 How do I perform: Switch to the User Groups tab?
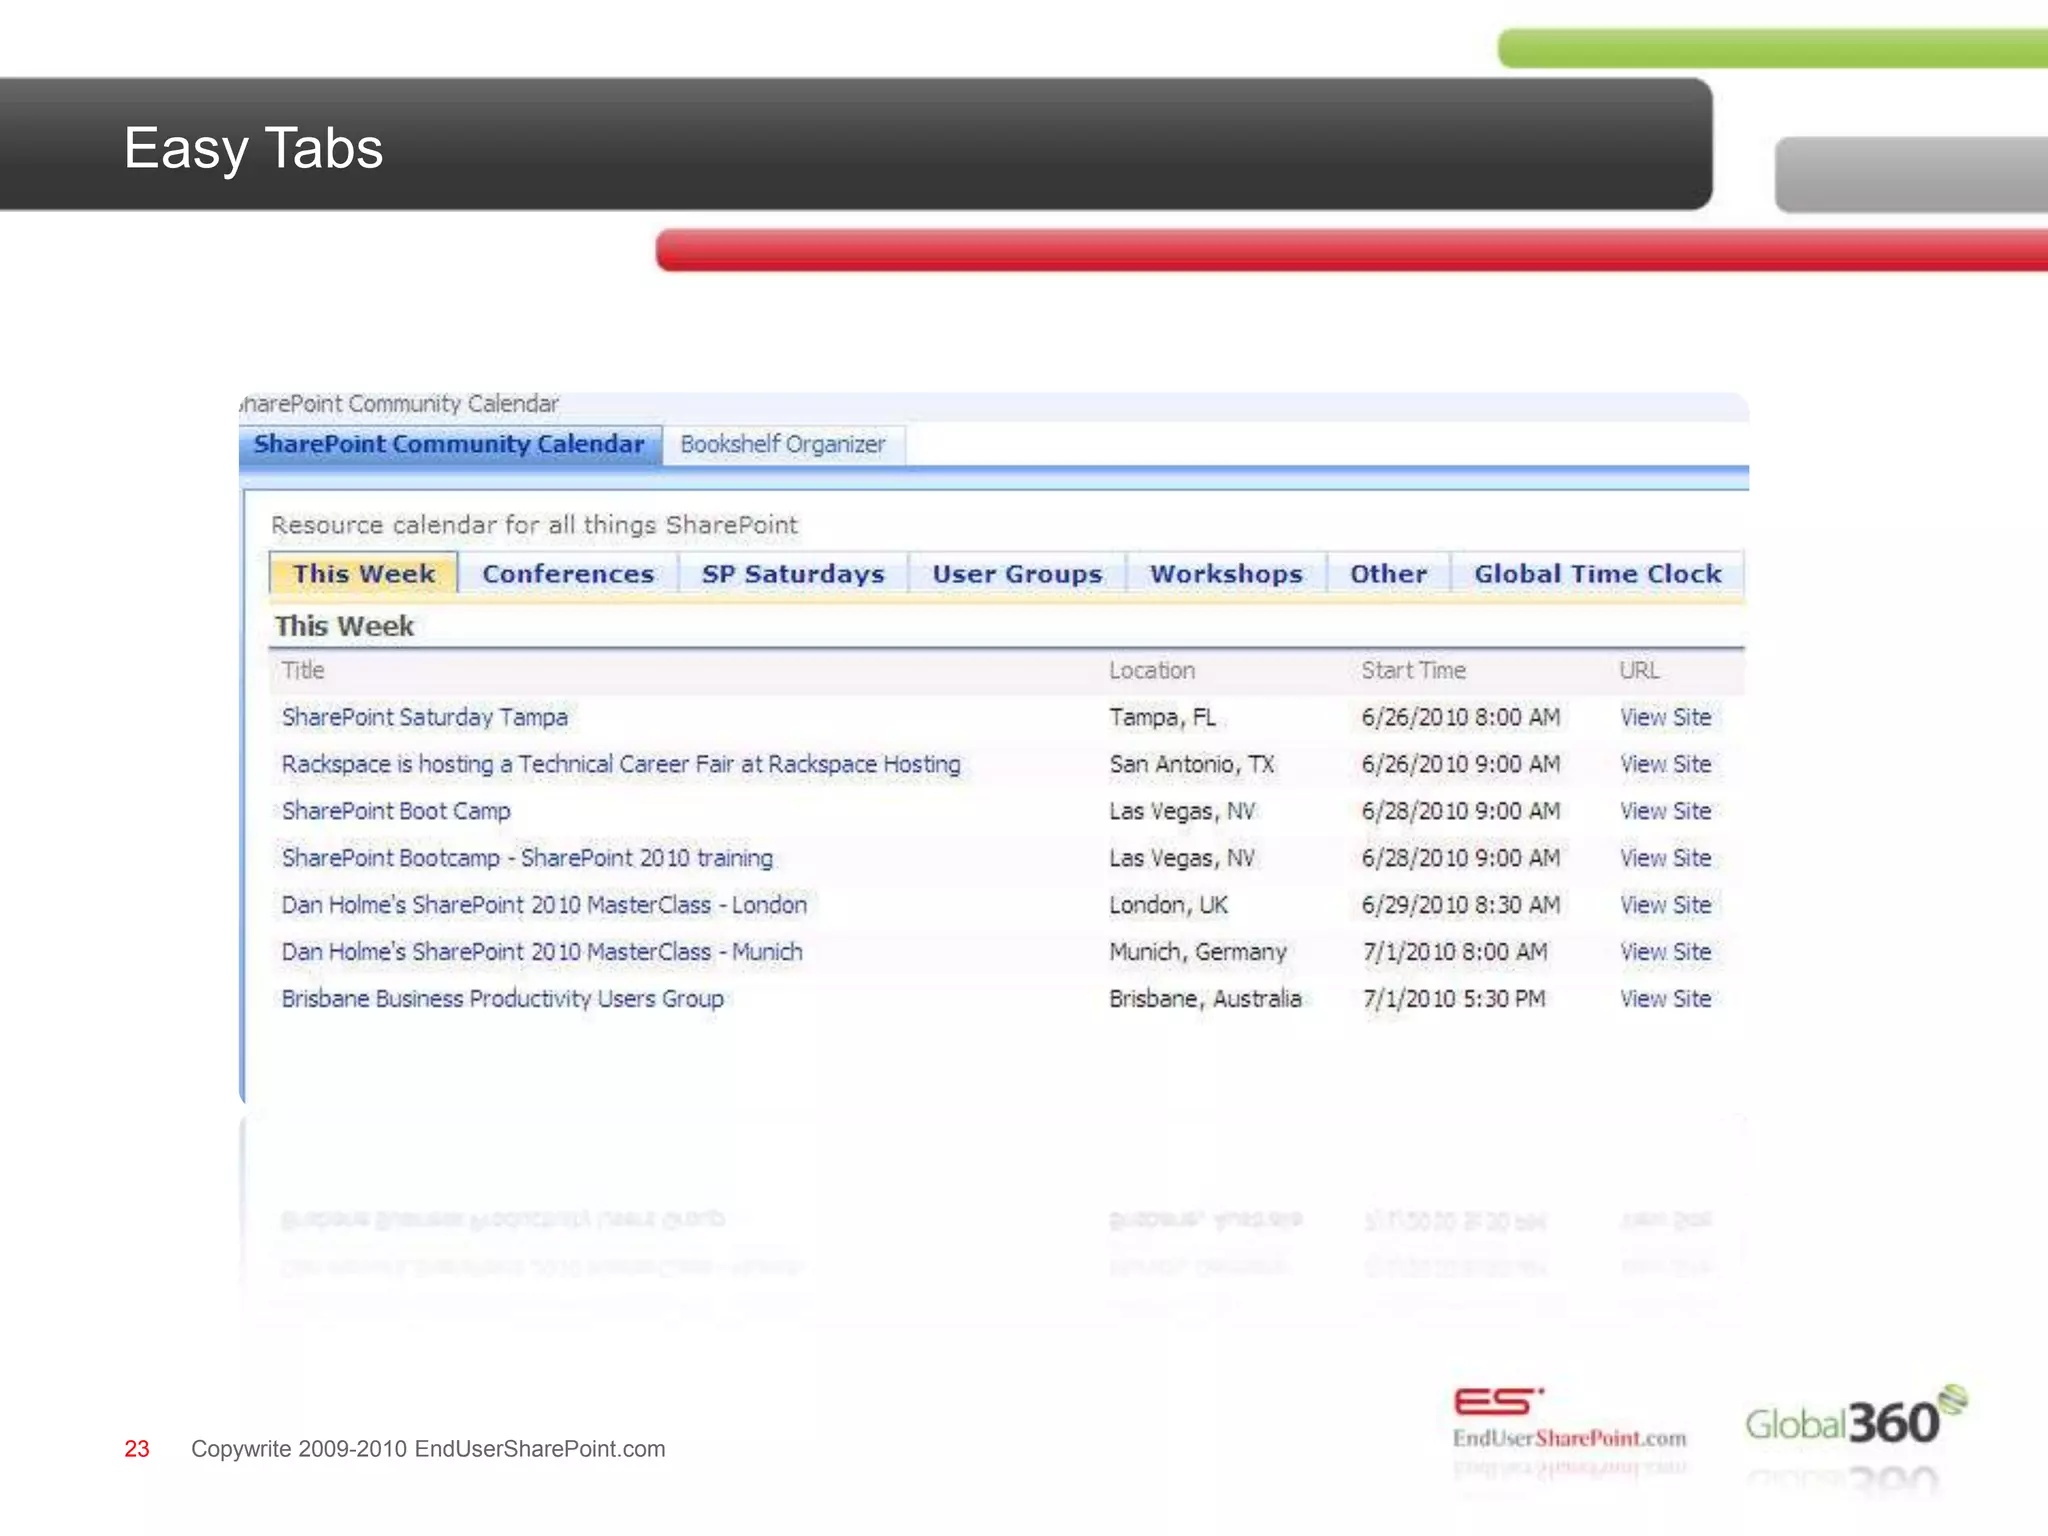[1017, 574]
